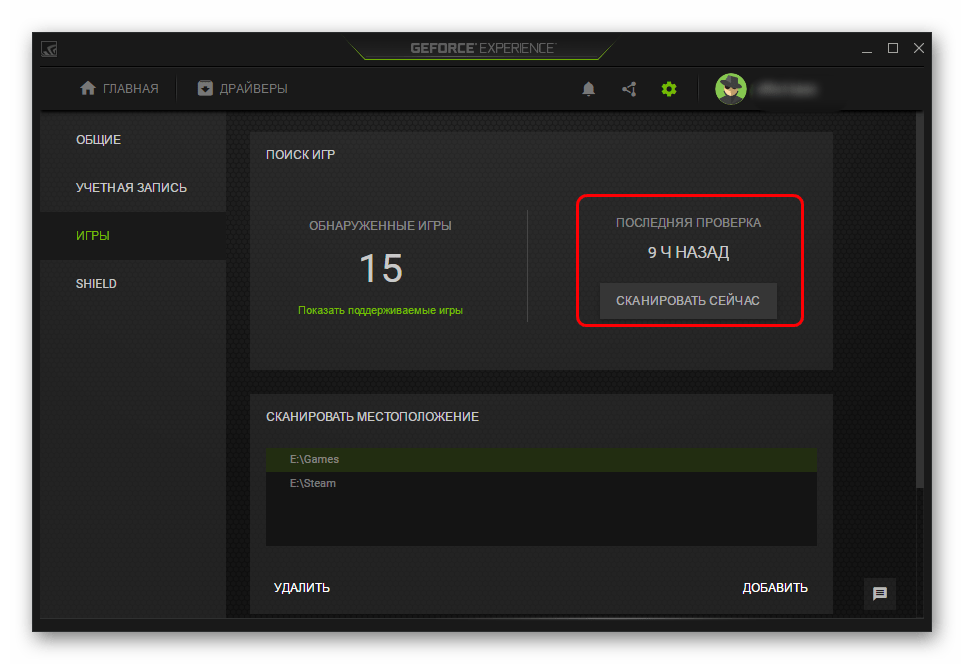Close the GeForce Experience window
964x664 pixels.
(918, 48)
